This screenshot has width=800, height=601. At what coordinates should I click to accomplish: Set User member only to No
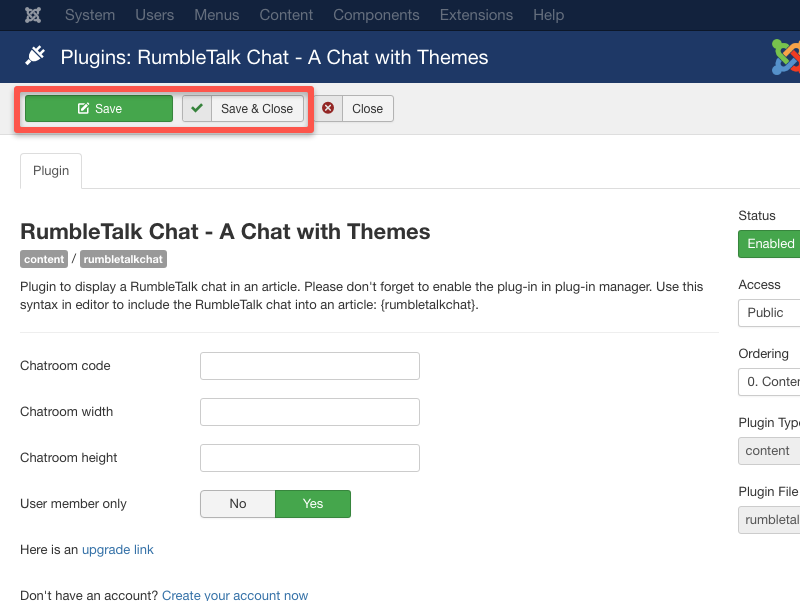point(237,504)
